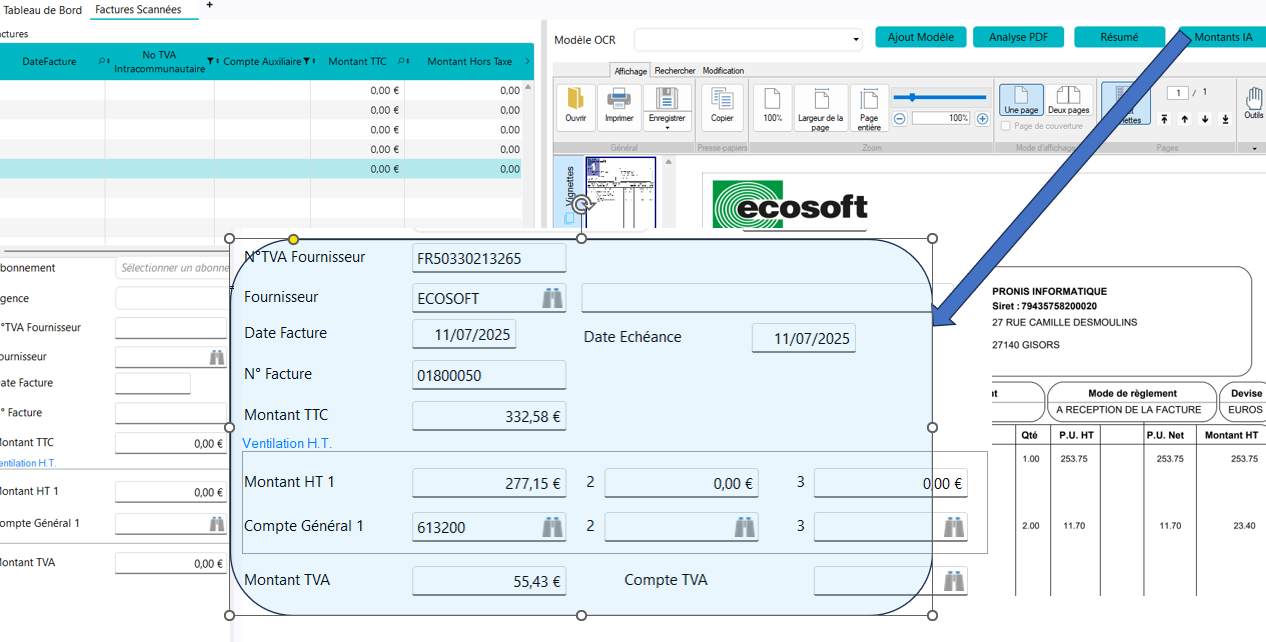Switch to the Tableau de Bord tab
This screenshot has height=642, width=1266.
43,10
